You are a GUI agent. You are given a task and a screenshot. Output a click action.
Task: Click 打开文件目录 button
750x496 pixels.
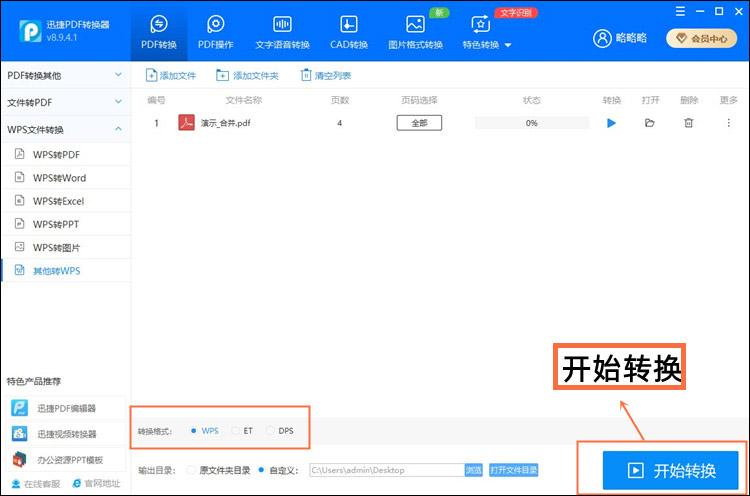513,470
